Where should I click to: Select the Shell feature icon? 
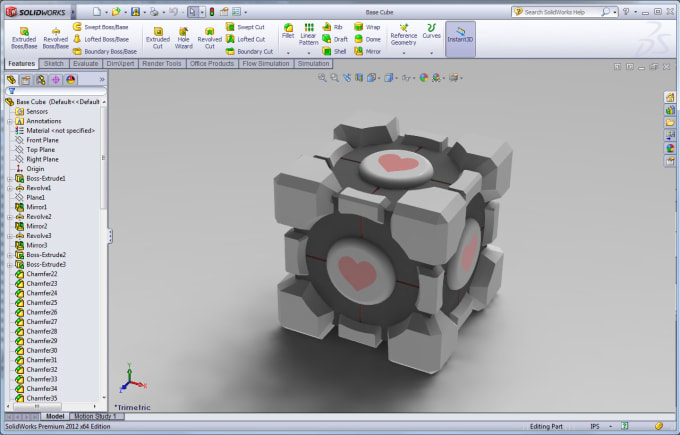pos(334,51)
